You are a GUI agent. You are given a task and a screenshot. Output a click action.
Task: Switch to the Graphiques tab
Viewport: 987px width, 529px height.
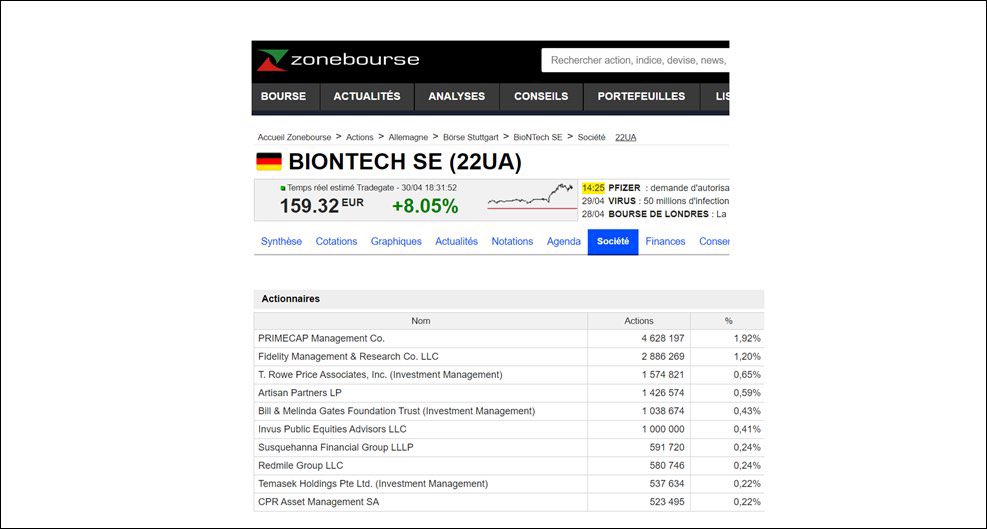point(396,241)
